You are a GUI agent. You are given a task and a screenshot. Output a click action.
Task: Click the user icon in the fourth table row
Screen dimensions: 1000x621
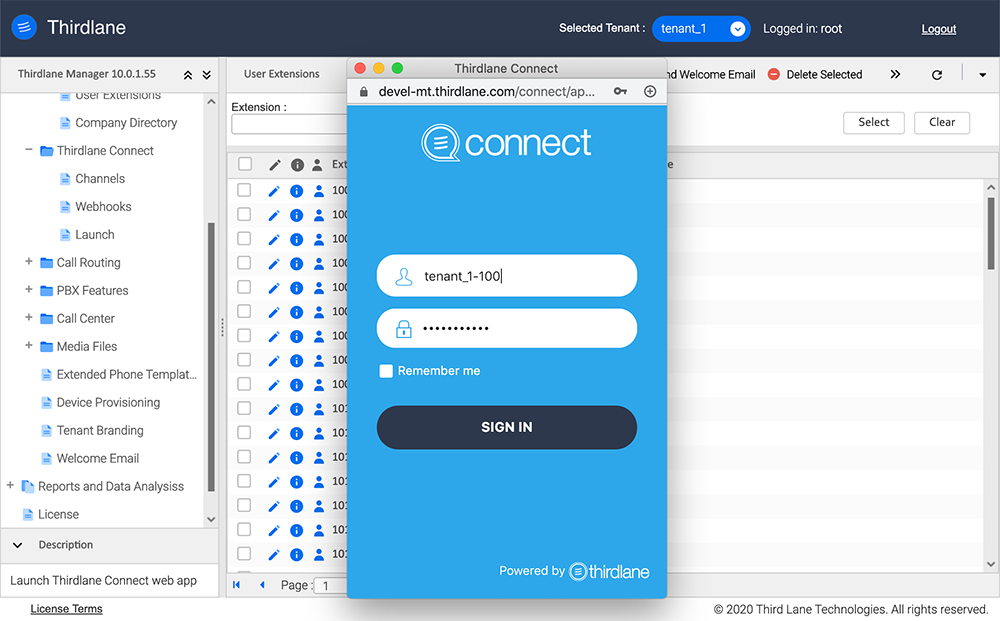pyautogui.click(x=319, y=263)
